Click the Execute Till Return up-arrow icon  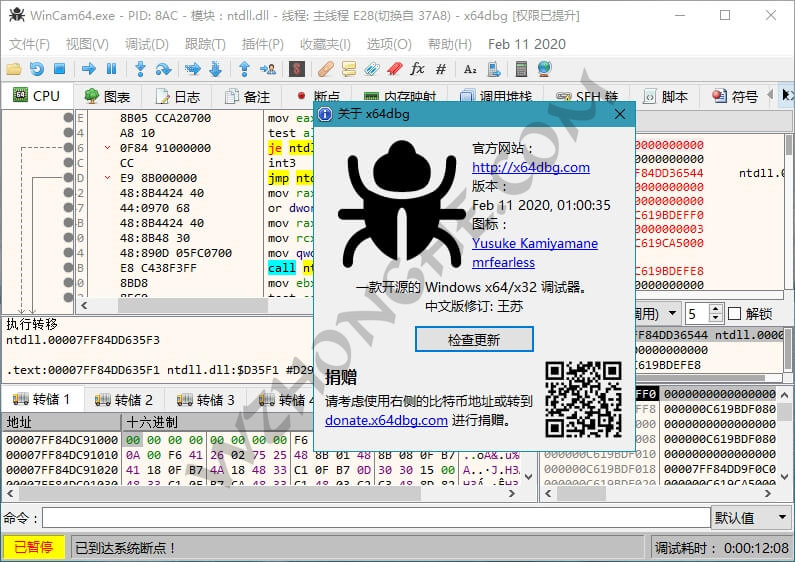tap(244, 68)
